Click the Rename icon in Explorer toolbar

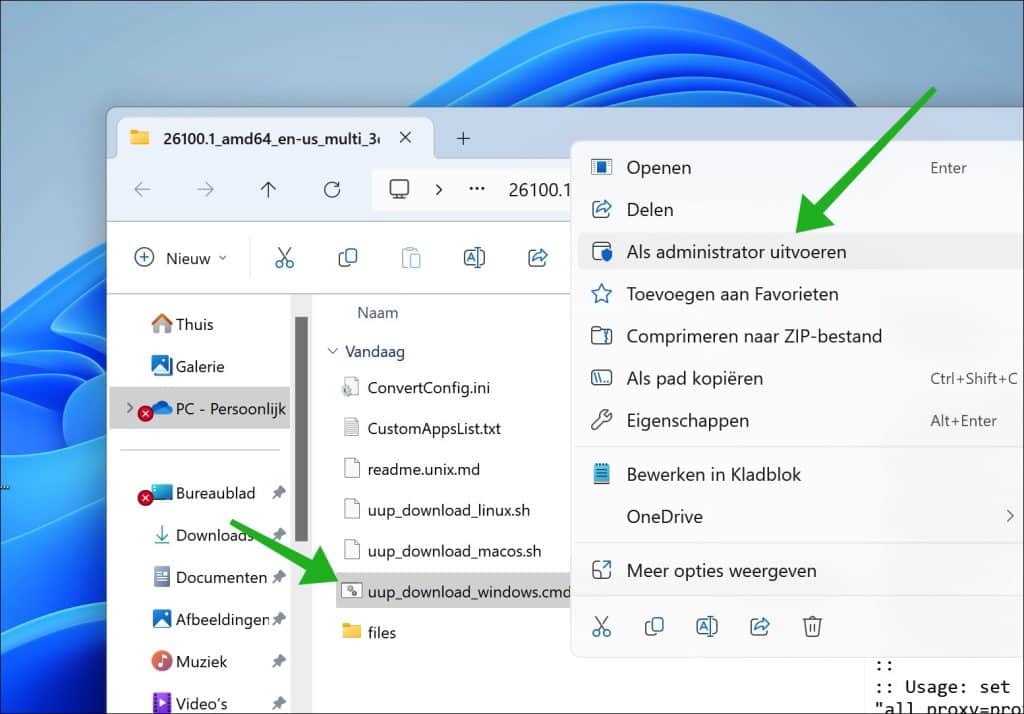(x=474, y=257)
